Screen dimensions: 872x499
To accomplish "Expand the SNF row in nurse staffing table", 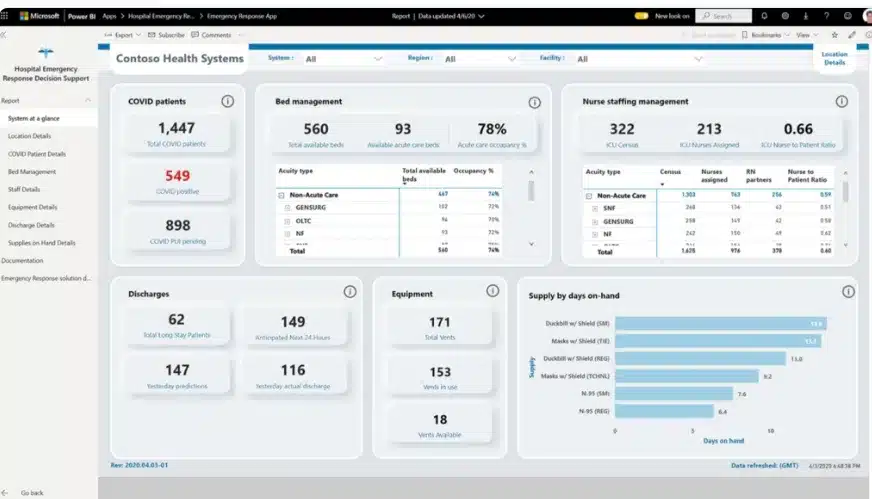I will [x=595, y=209].
